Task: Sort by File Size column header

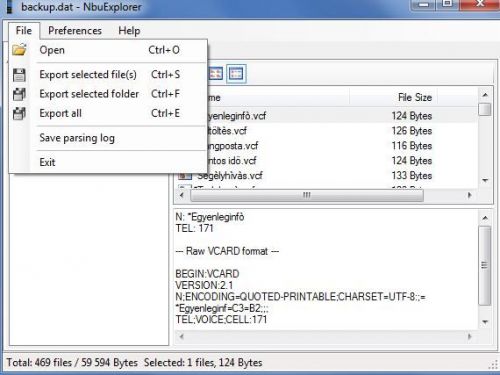Action: [393, 97]
